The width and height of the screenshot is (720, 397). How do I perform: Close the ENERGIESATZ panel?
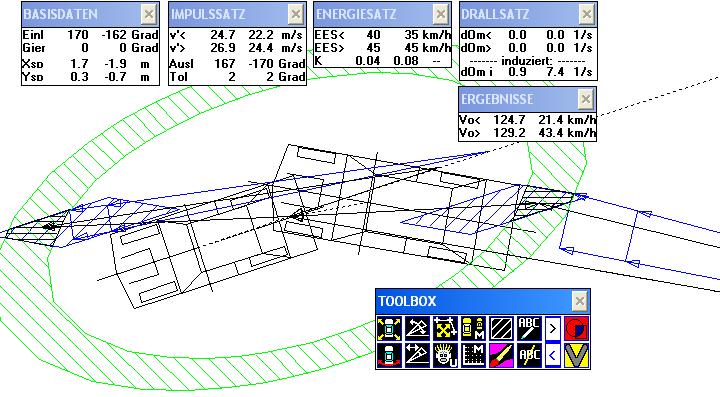click(x=441, y=15)
